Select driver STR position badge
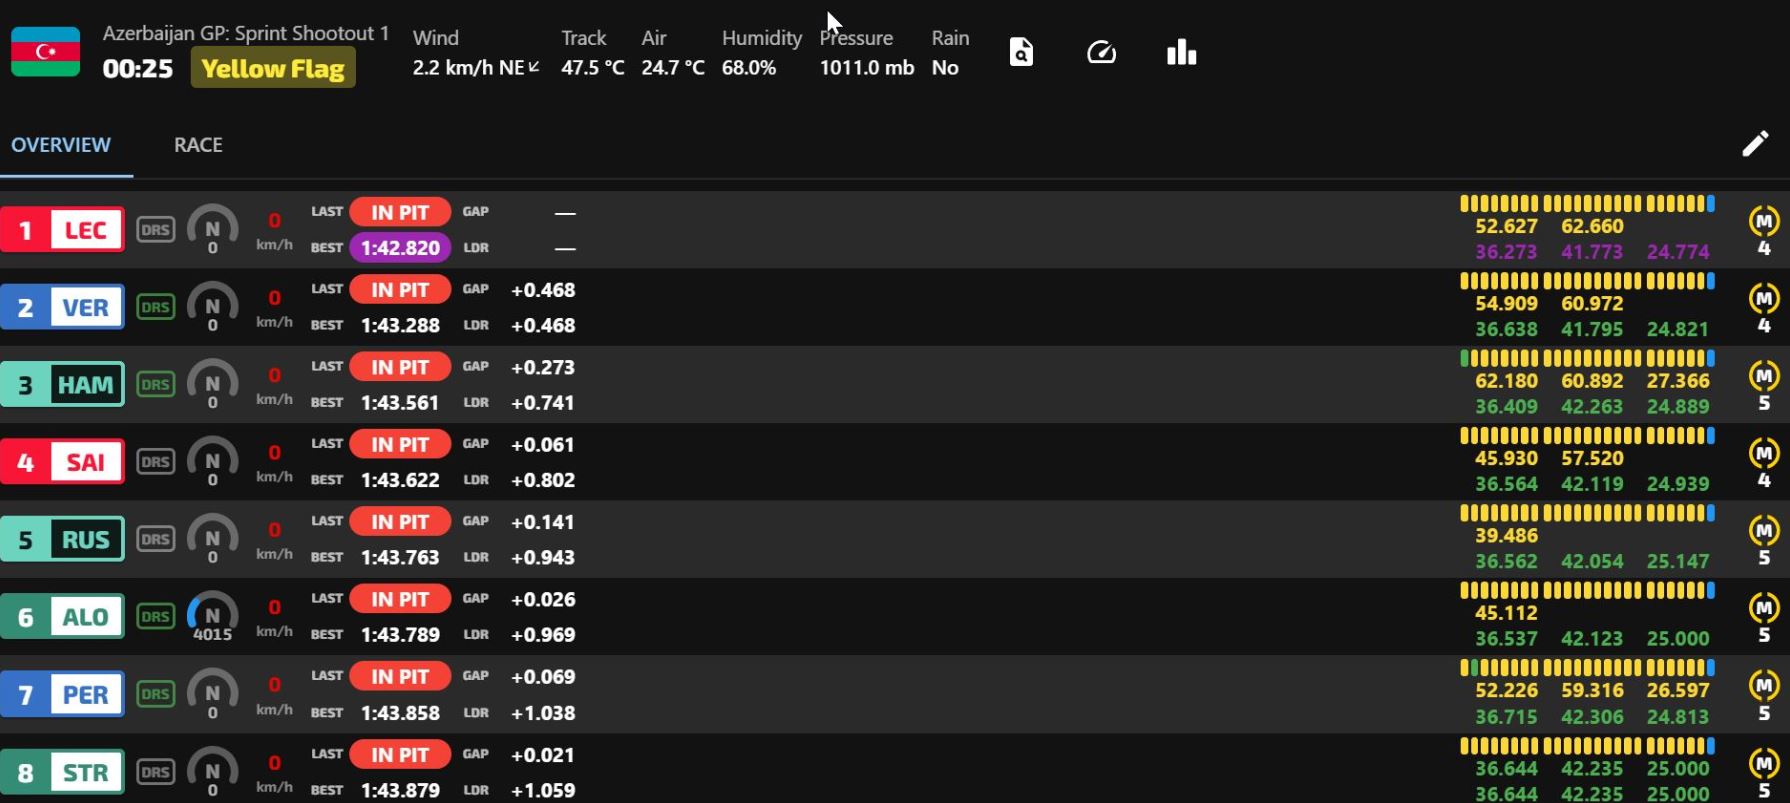The width and height of the screenshot is (1790, 803). (x=63, y=772)
